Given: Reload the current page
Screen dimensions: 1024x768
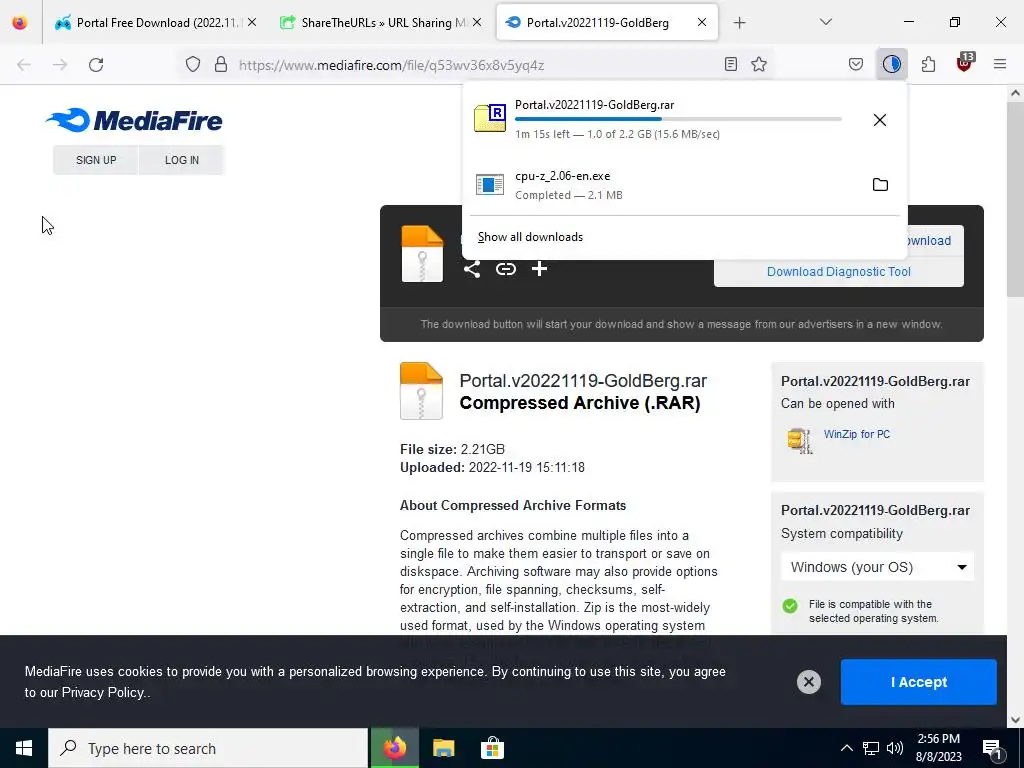Looking at the screenshot, I should pyautogui.click(x=96, y=64).
